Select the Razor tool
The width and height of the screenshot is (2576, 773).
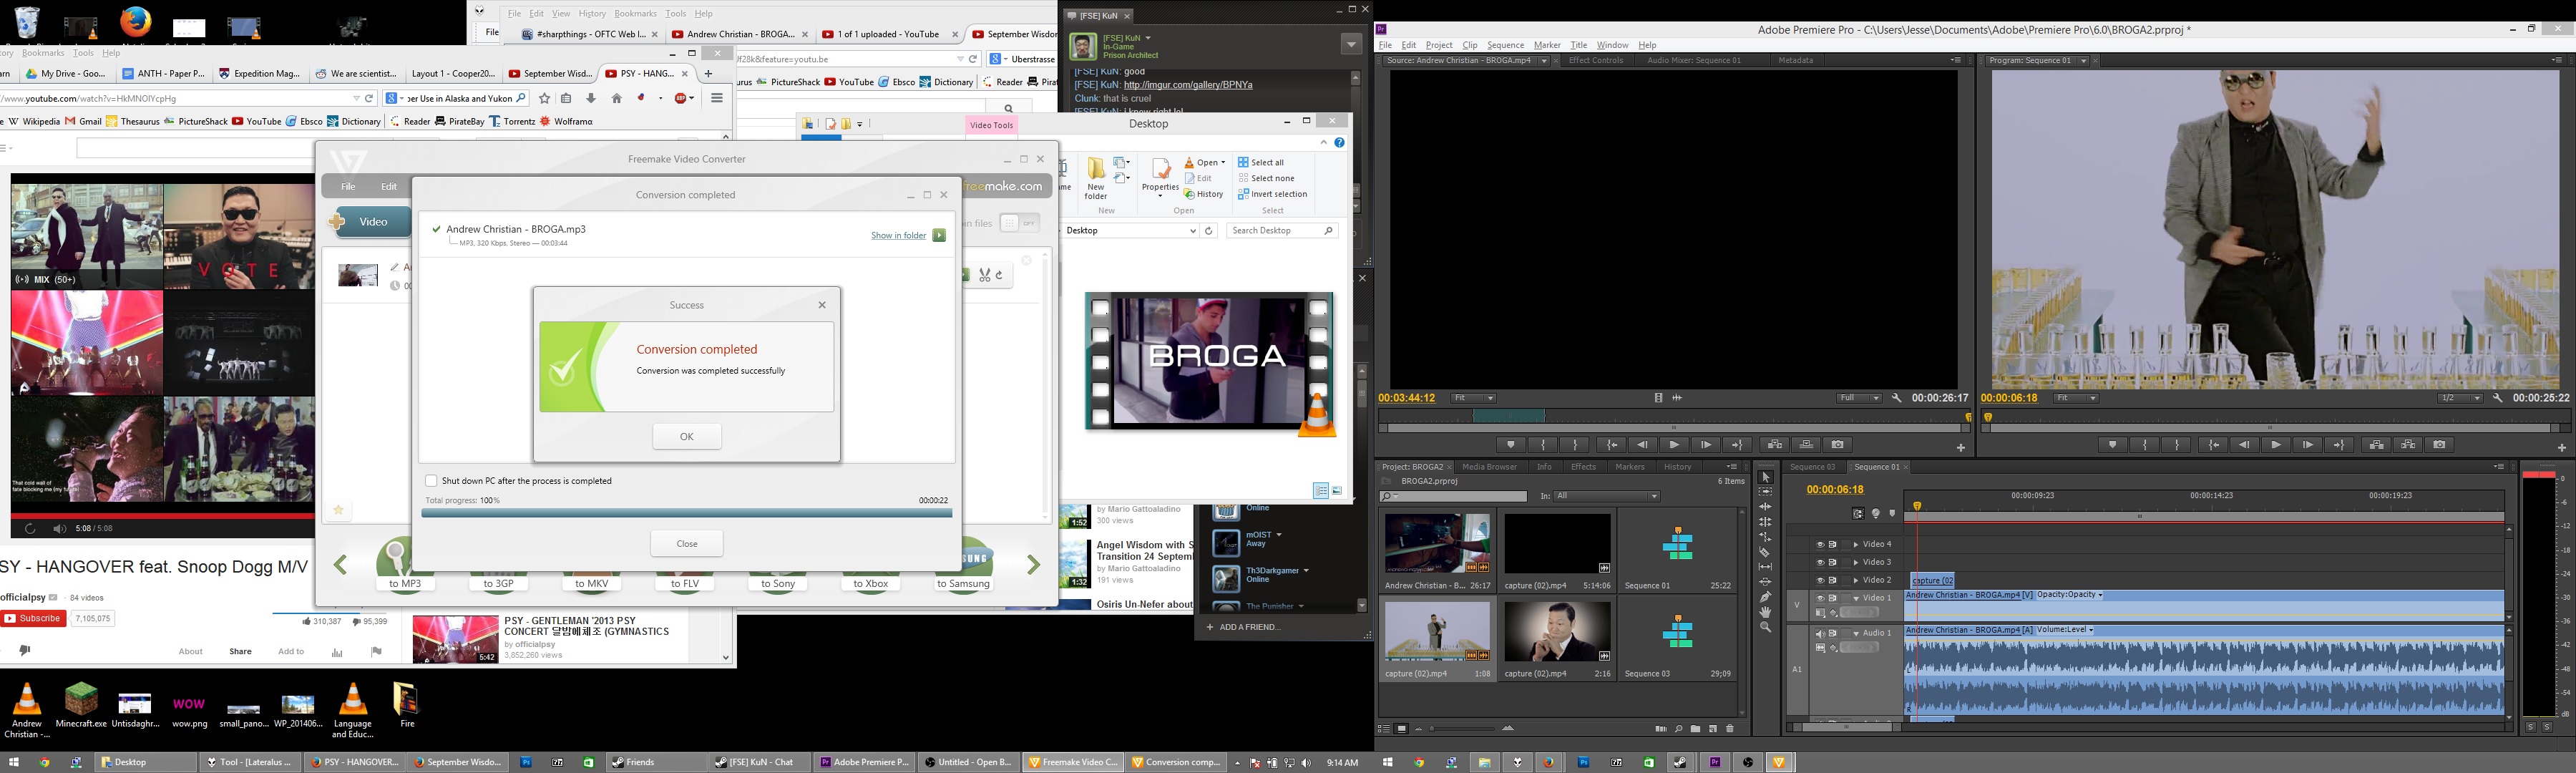click(x=1765, y=552)
